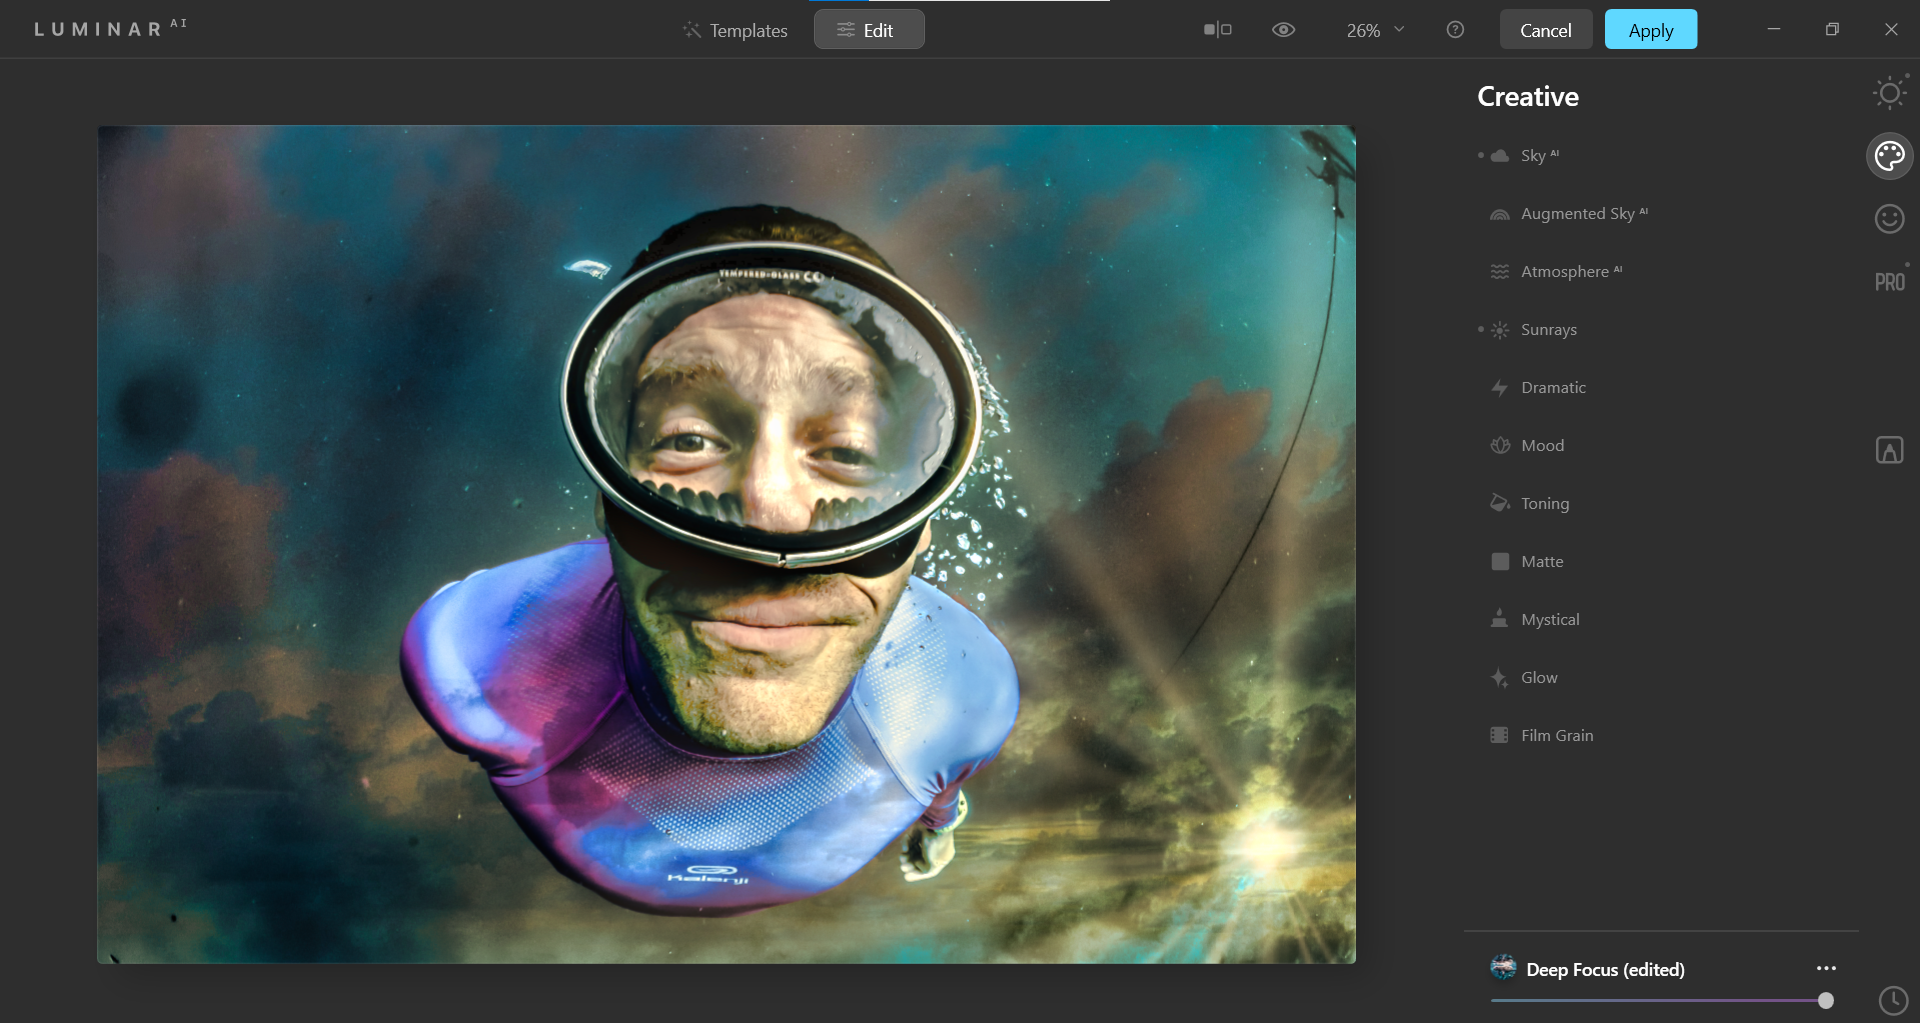1920x1023 pixels.
Task: Switch to the Edit tab
Action: point(868,30)
